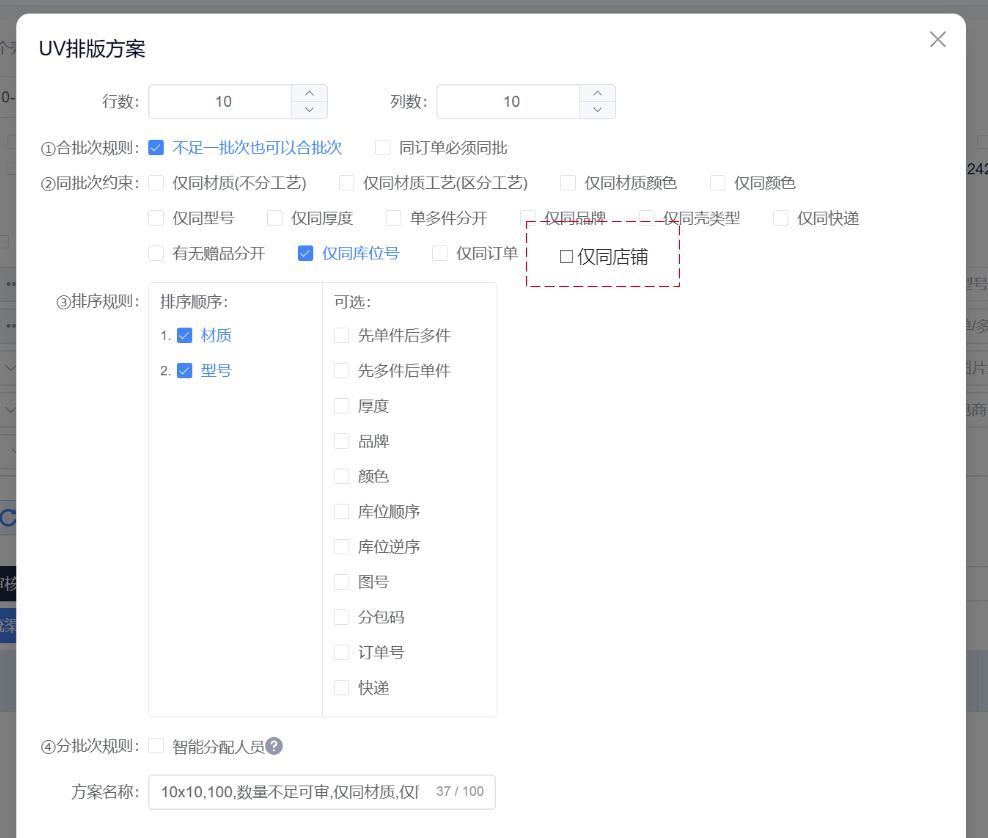988x838 pixels.
Task: Uncheck 不足一批次也可以合批次 option
Action: [x=156, y=148]
